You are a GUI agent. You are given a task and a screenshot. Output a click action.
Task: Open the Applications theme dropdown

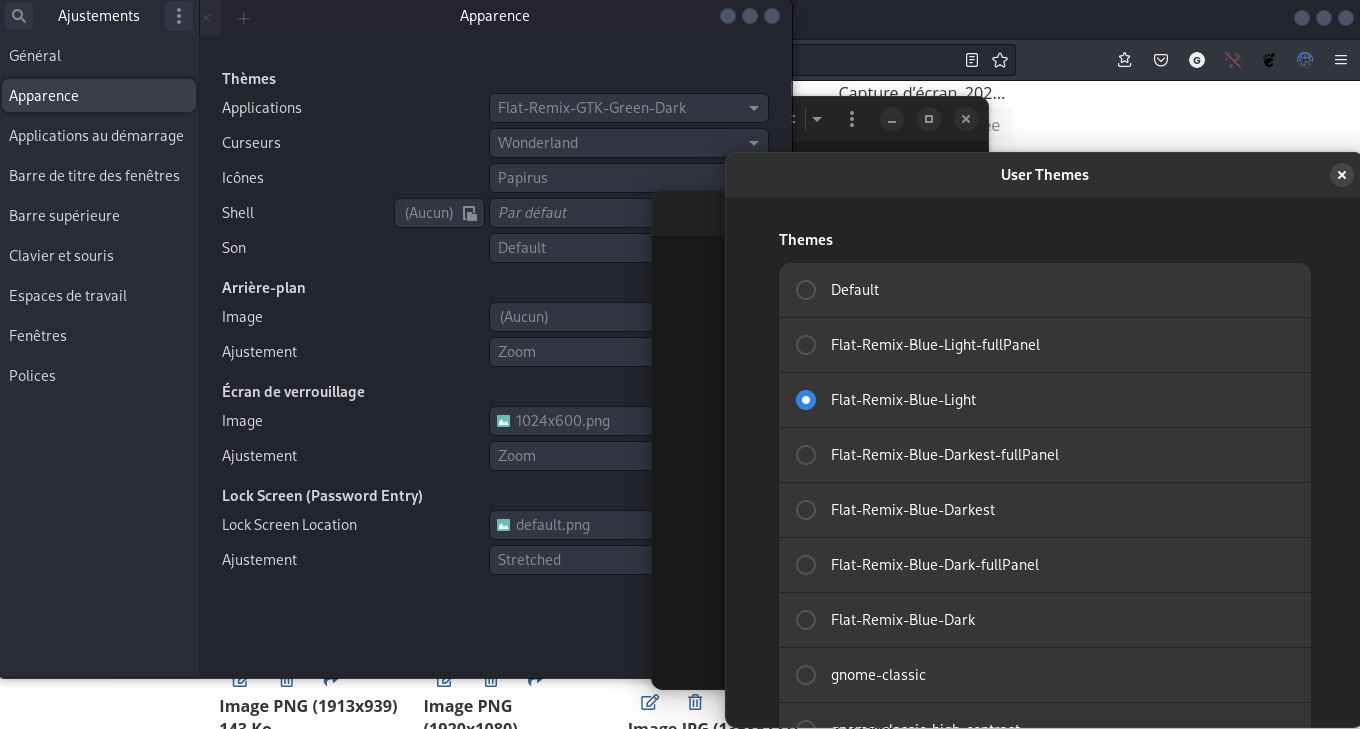[629, 108]
